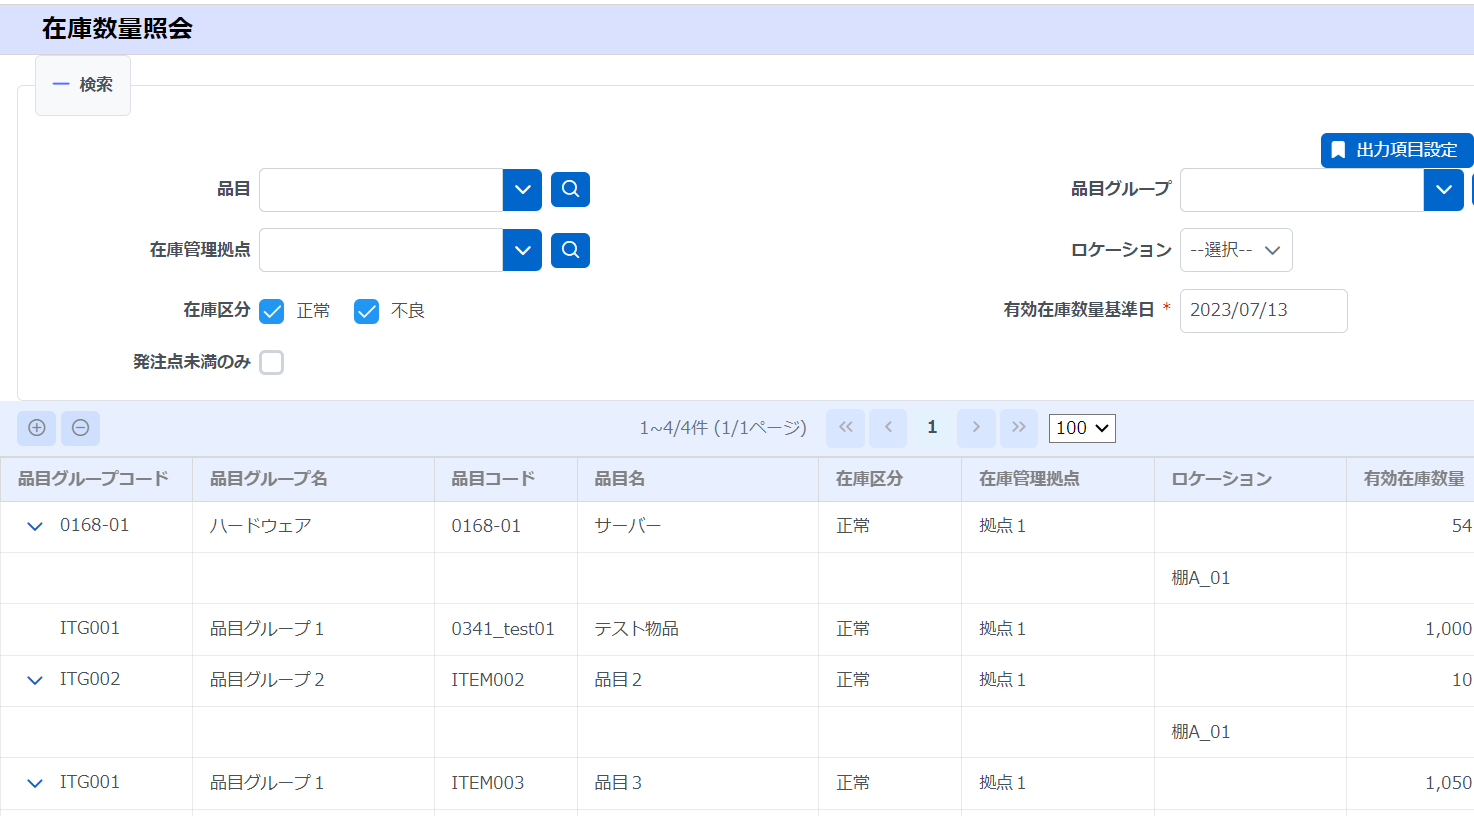Collapse the ITG002 group row
1474x816 pixels.
point(35,680)
